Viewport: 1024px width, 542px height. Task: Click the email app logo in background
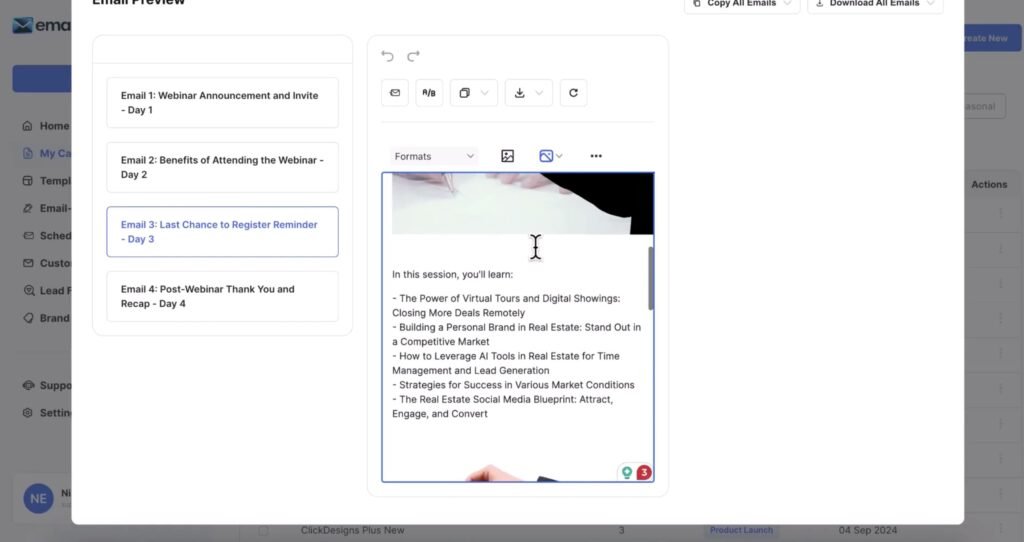click(x=41, y=25)
